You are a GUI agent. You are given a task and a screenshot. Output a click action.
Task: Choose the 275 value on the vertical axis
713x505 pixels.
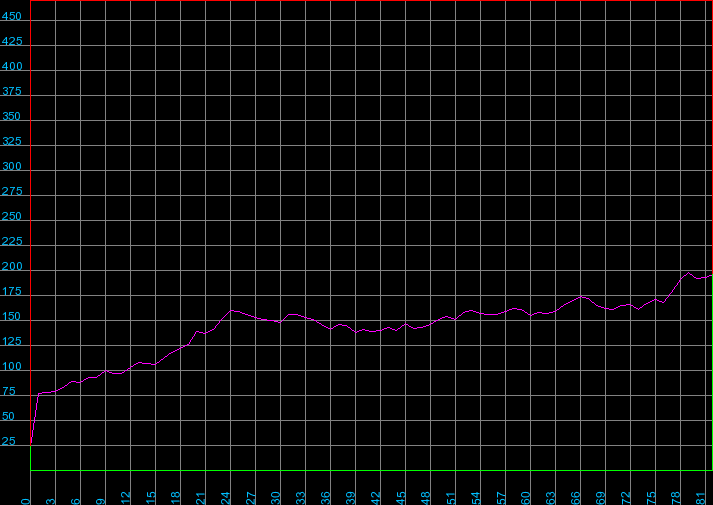click(x=12, y=191)
